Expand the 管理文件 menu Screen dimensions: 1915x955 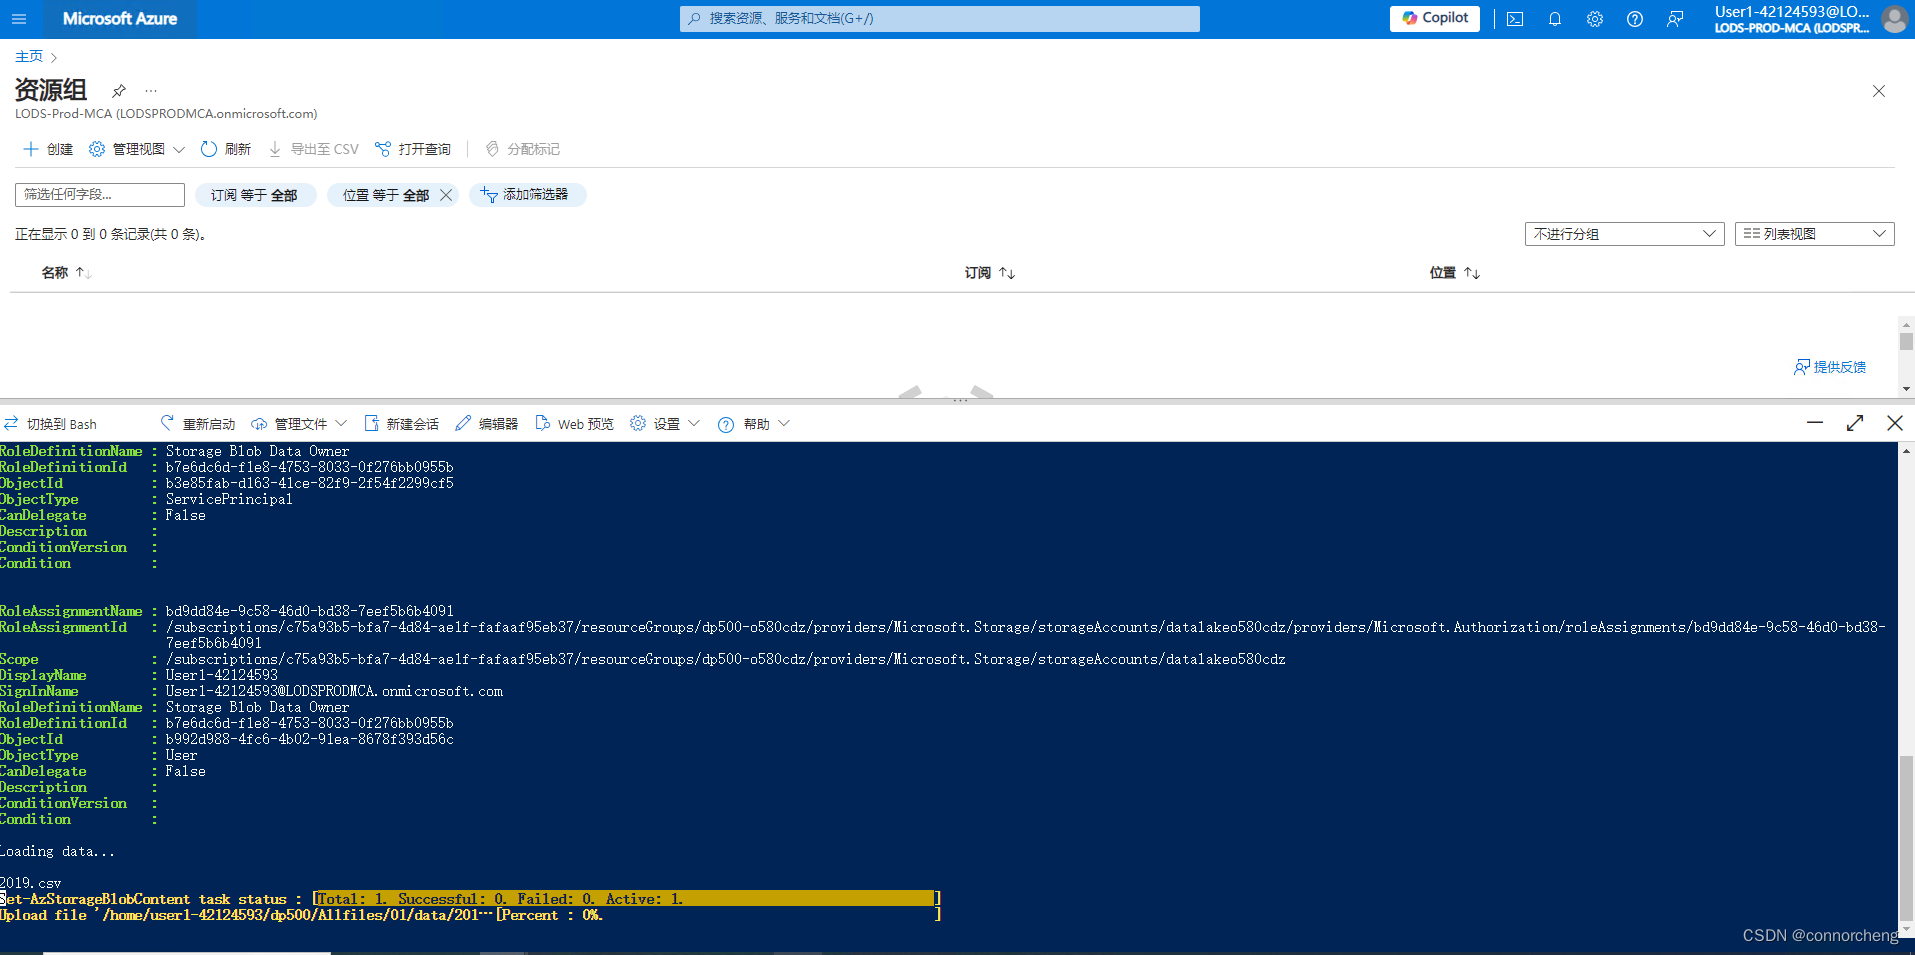pyautogui.click(x=299, y=424)
